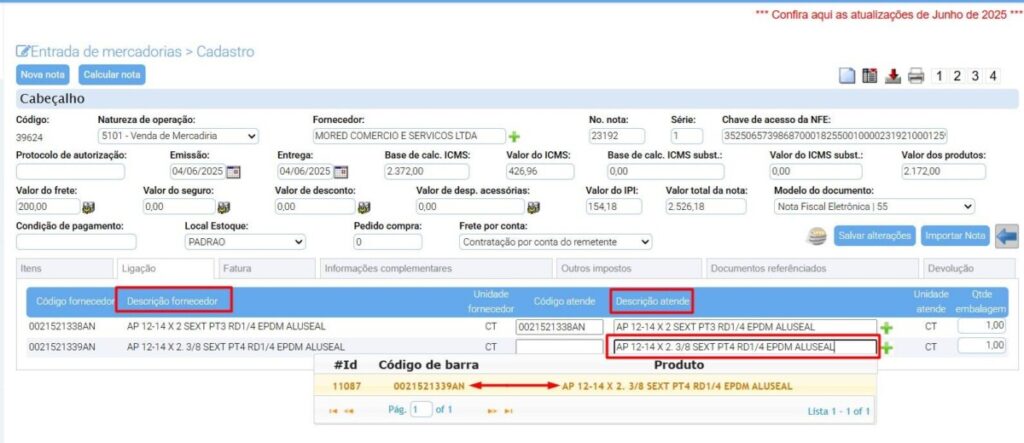
Task: Click the printer icon
Action: coord(915,76)
